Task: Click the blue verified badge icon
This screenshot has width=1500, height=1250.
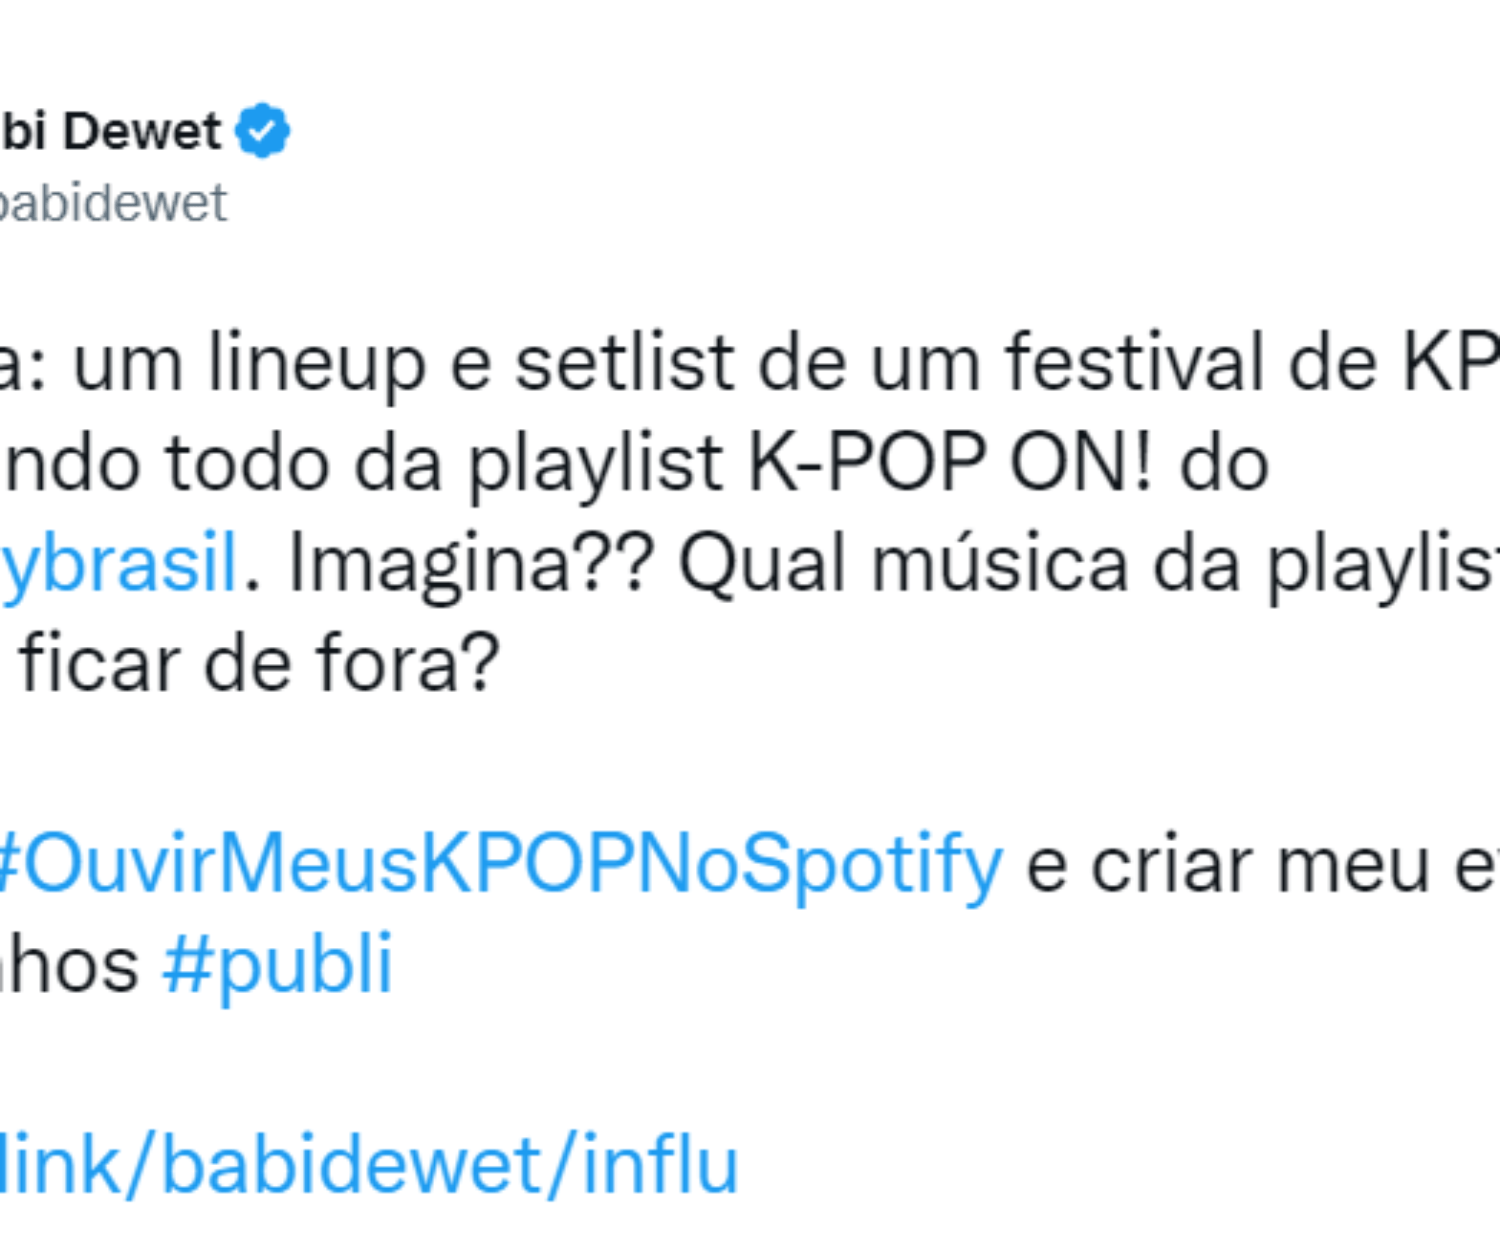Action: pyautogui.click(x=262, y=131)
